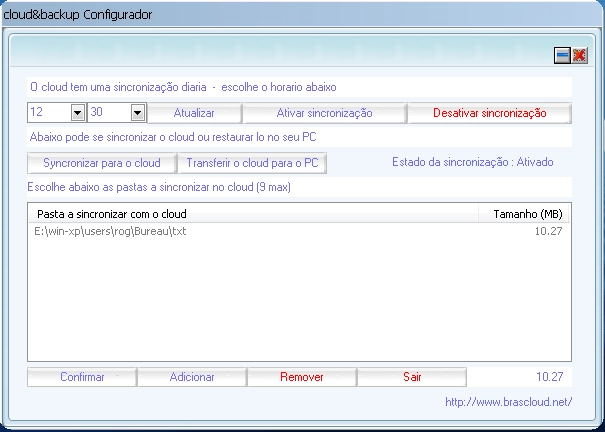
Task: Click the total size 10.27 beside Sair
Action: [x=549, y=376]
